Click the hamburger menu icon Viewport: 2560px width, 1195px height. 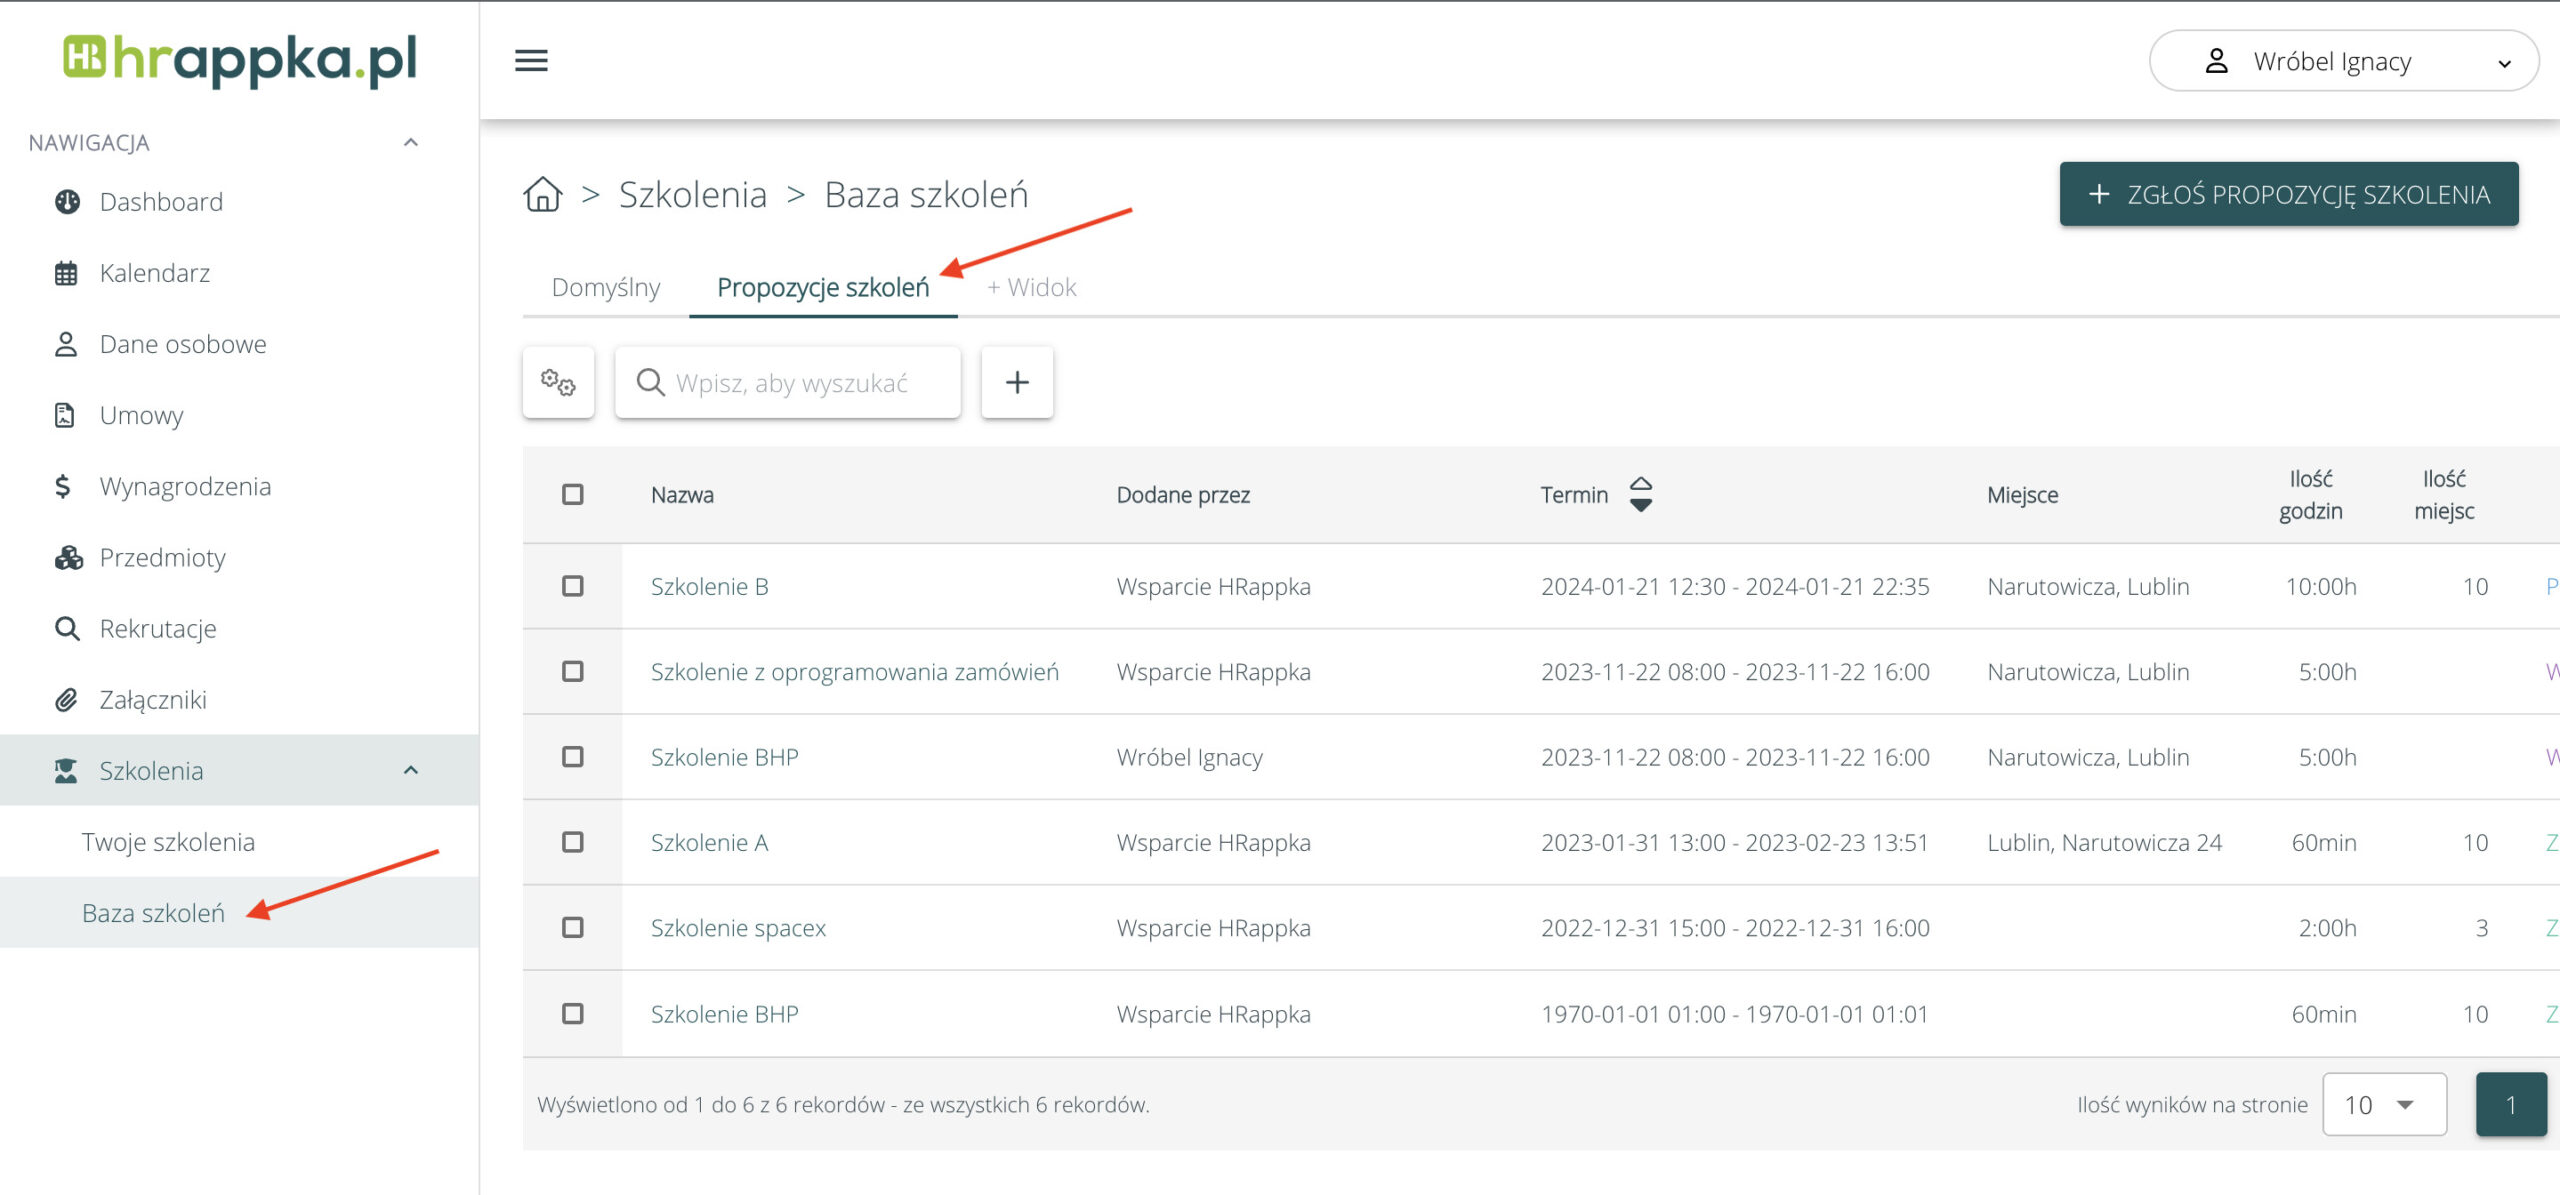531,61
